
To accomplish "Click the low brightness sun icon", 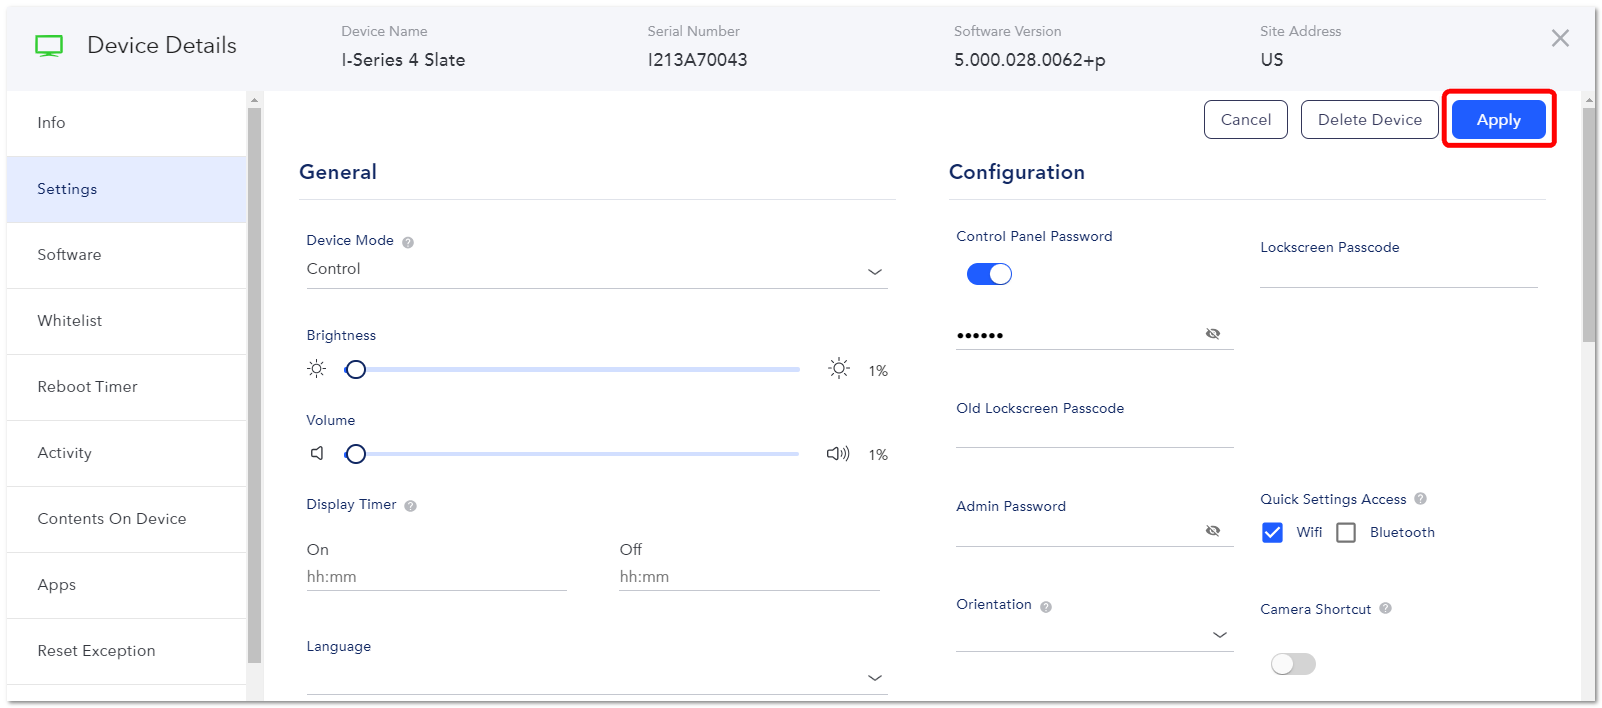I will click(x=316, y=369).
